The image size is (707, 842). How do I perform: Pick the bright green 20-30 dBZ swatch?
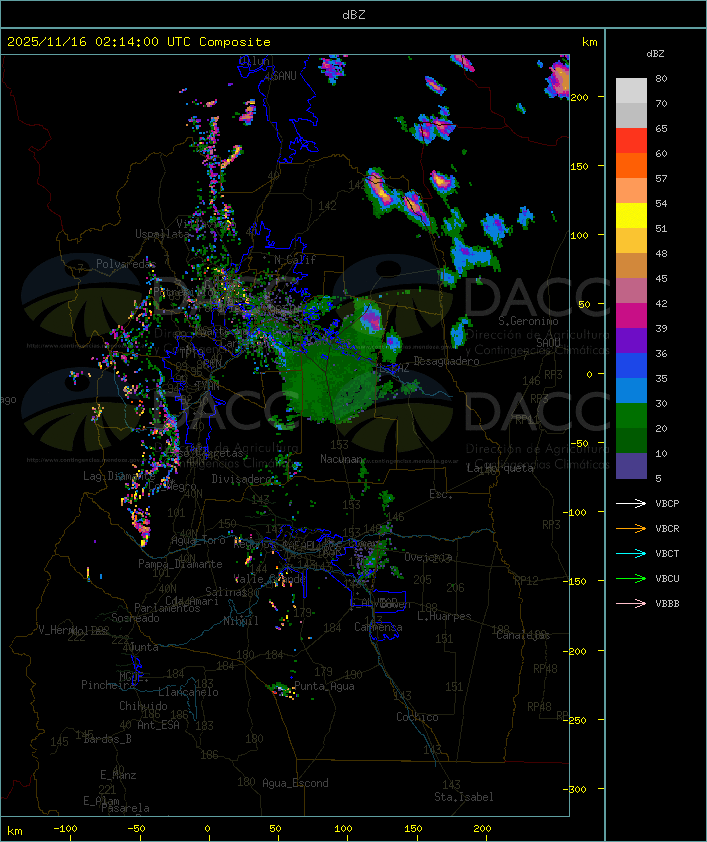pyautogui.click(x=631, y=416)
